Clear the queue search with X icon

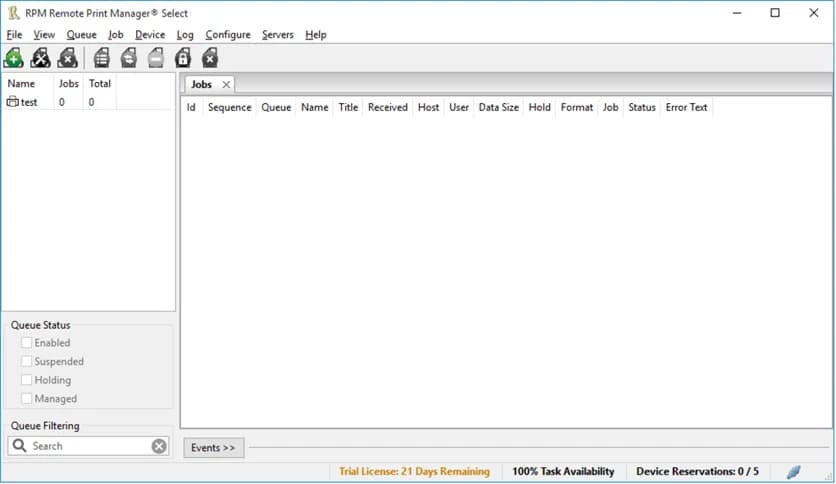[x=159, y=446]
